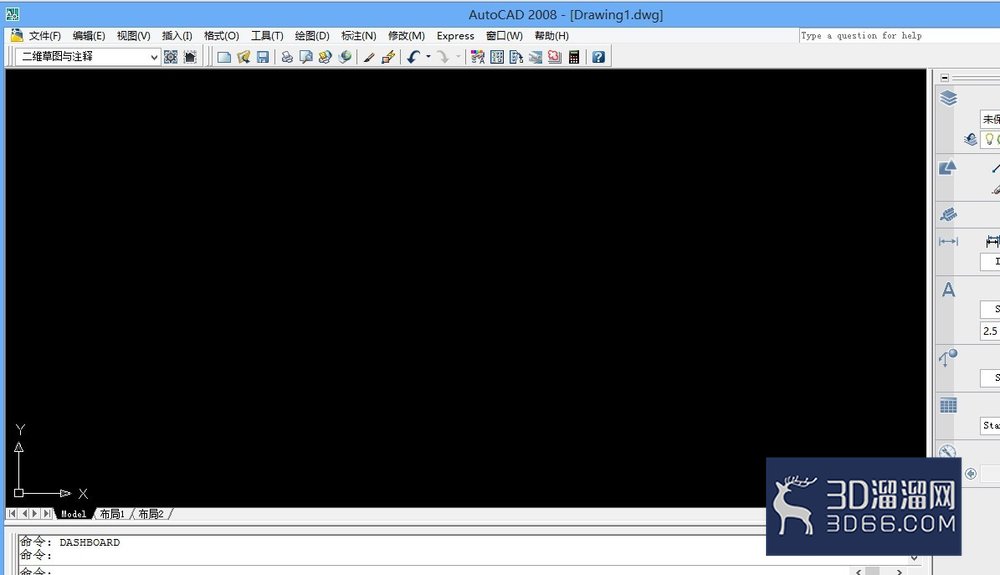Switch to the Model tab
Image resolution: width=1000 pixels, height=575 pixels.
74,514
